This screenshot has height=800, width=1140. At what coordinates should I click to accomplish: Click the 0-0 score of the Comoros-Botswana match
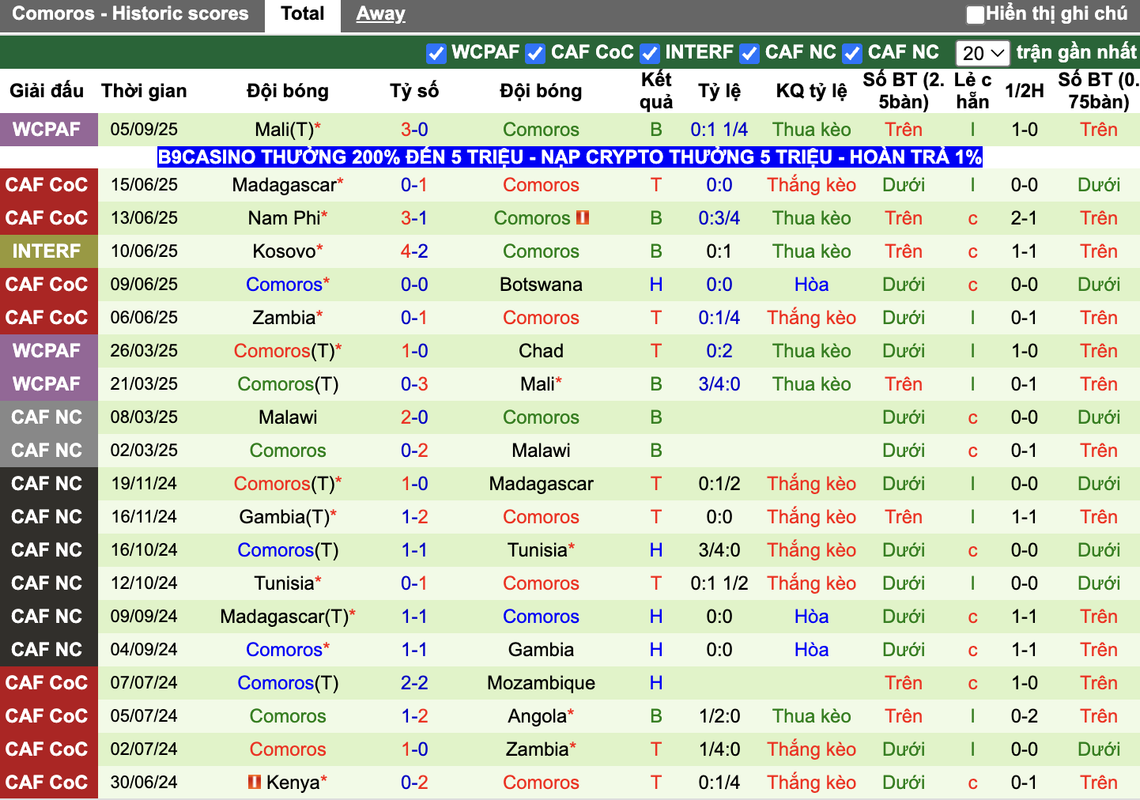[414, 284]
